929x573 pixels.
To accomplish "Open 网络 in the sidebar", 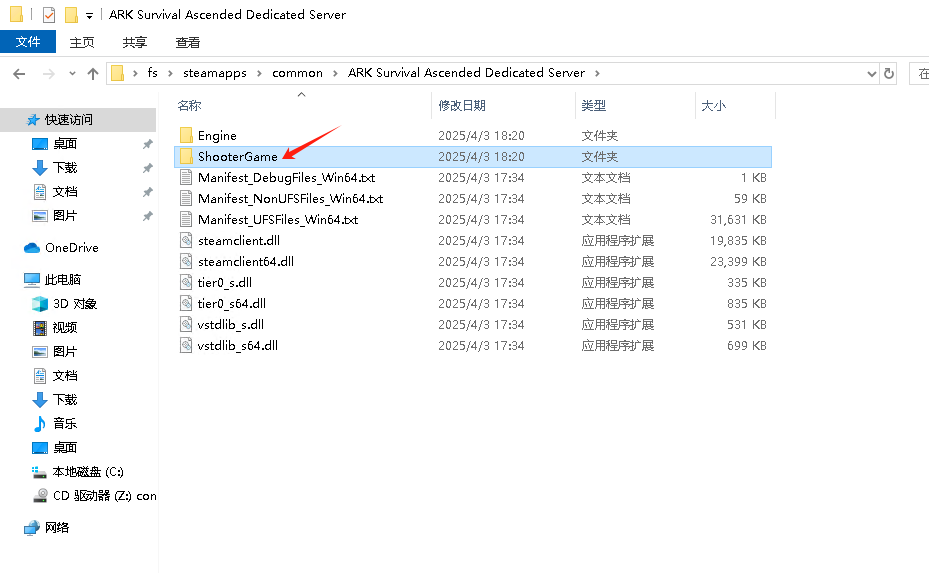I will point(46,527).
